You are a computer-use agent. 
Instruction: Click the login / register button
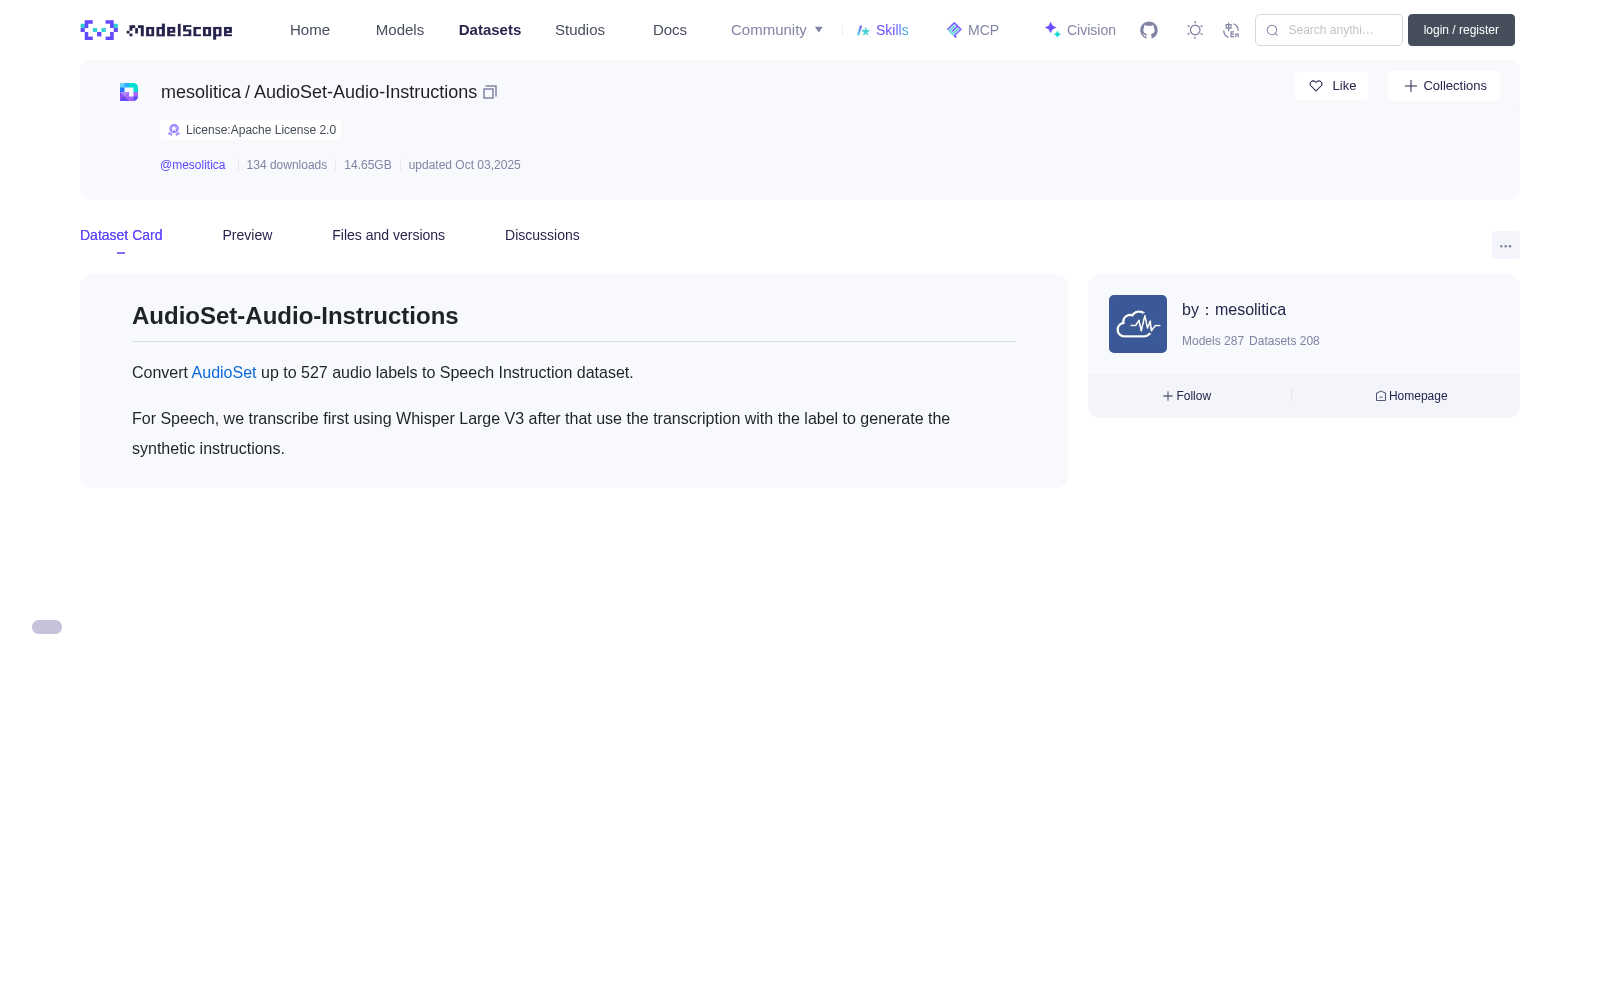click(x=1461, y=30)
